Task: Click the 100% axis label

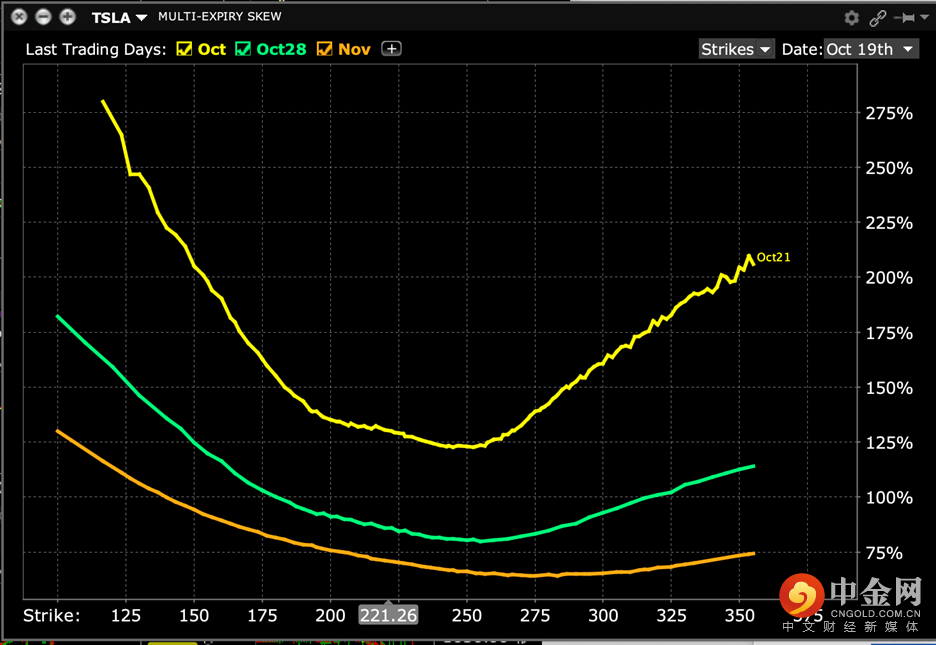Action: (x=889, y=498)
